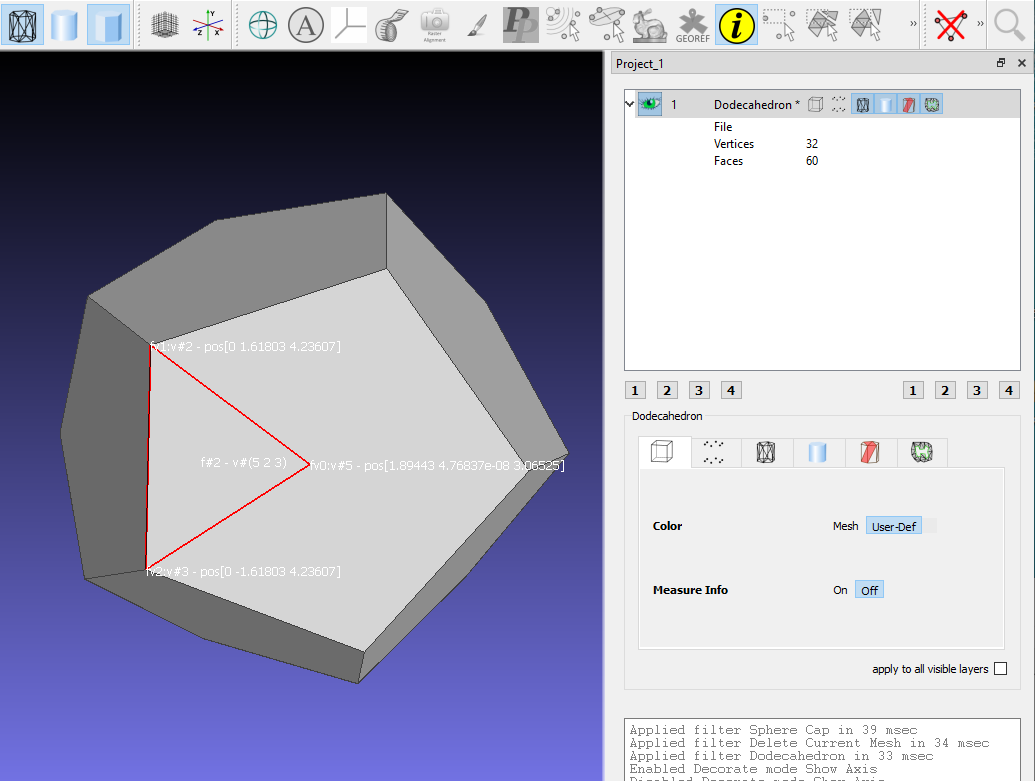Screen dimensions: 1035x781
Task: Click the Project_1 panel title
Action: 640,63
